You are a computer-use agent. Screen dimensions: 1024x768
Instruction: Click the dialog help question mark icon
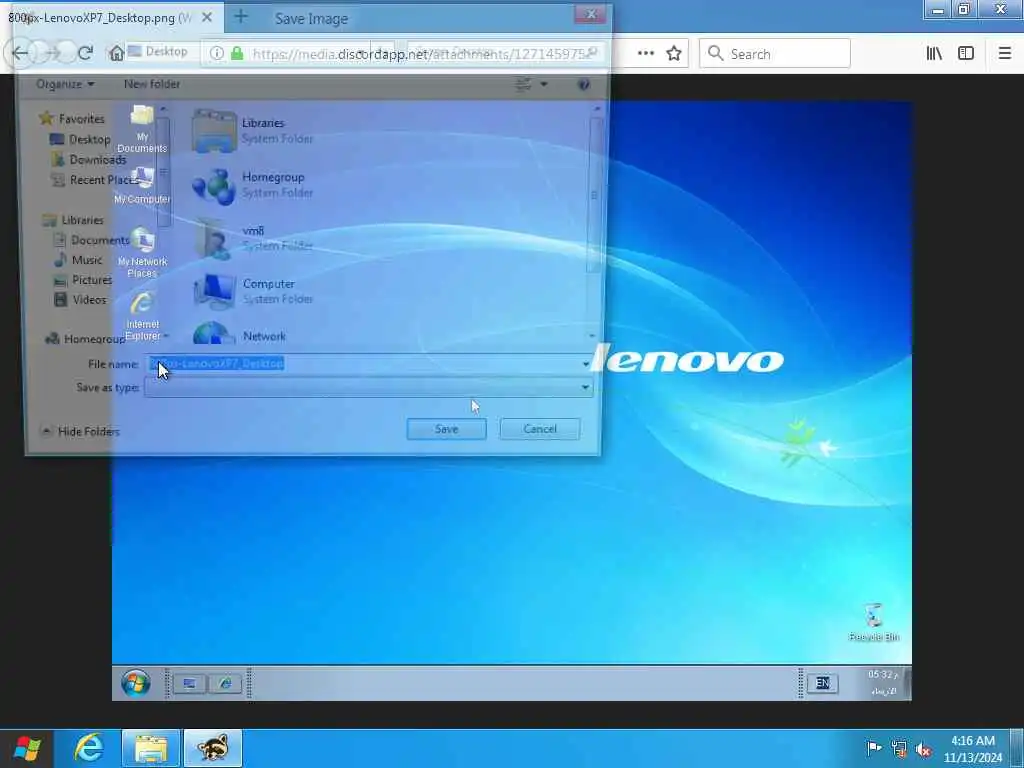point(584,84)
